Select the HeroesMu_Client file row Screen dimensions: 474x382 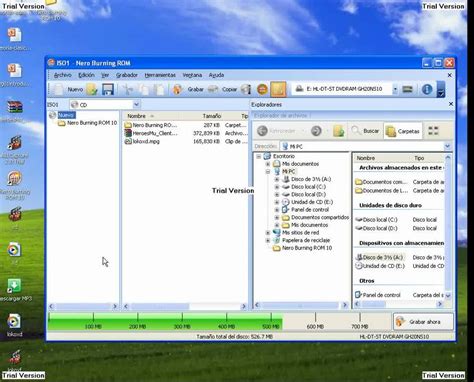(x=186, y=133)
